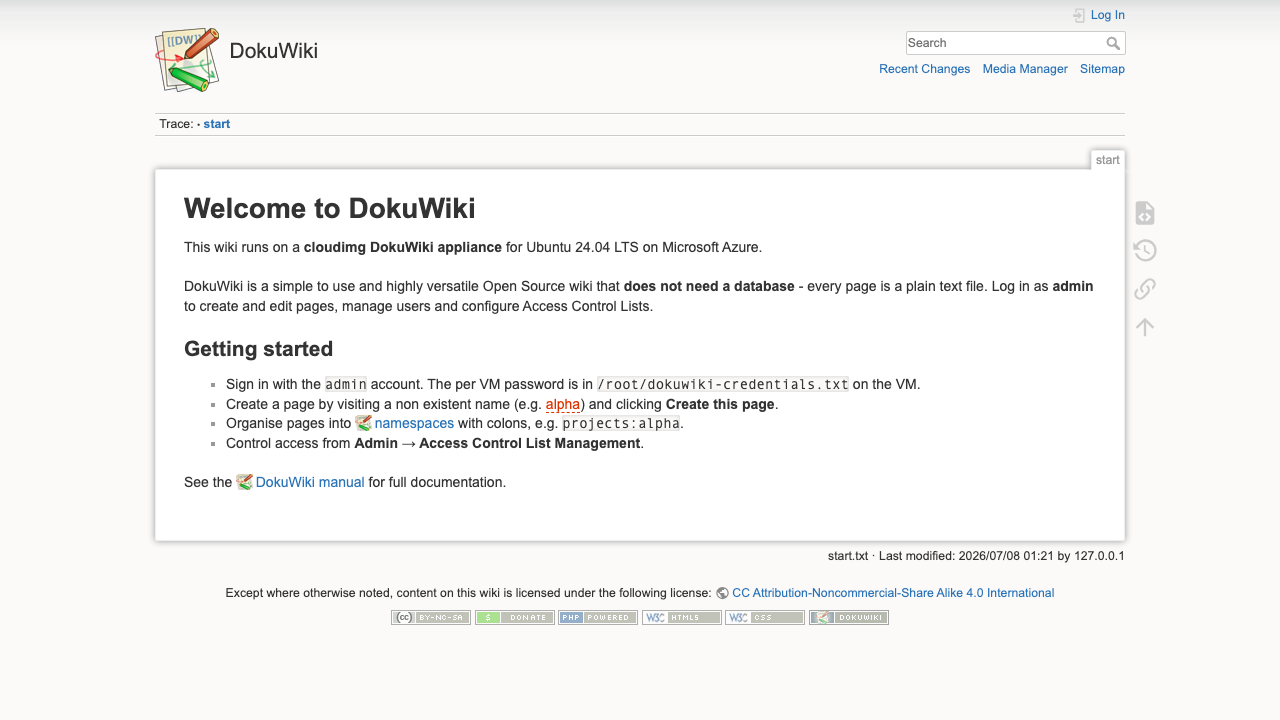
Task: Select the start page tab label
Action: tap(1107, 160)
